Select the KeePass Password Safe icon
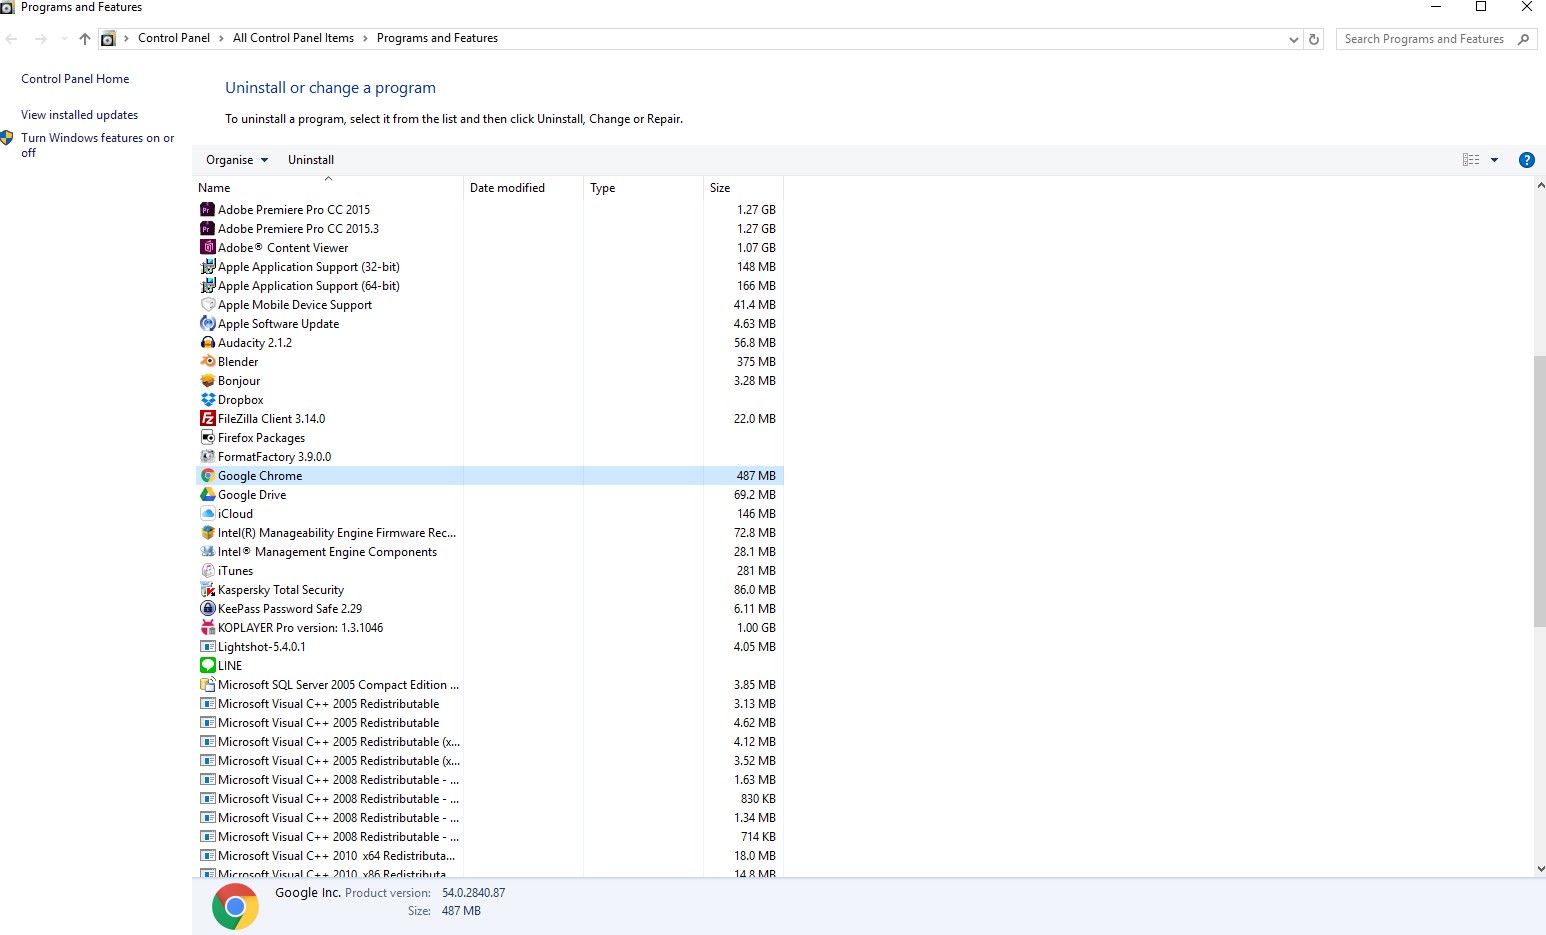The height and width of the screenshot is (935, 1546). [x=207, y=609]
